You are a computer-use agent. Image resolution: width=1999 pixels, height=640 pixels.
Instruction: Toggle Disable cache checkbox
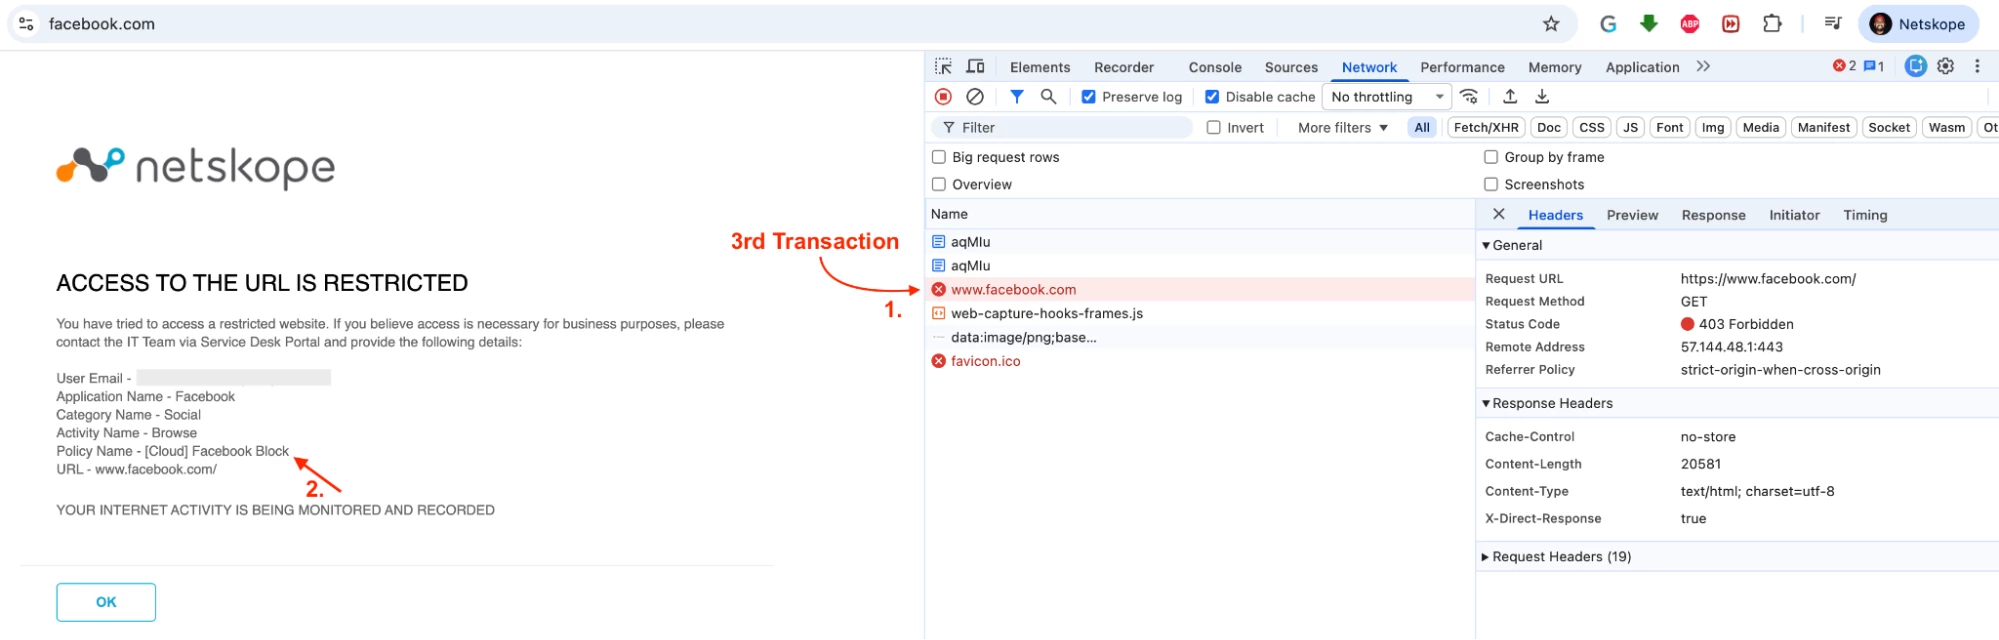click(1212, 97)
